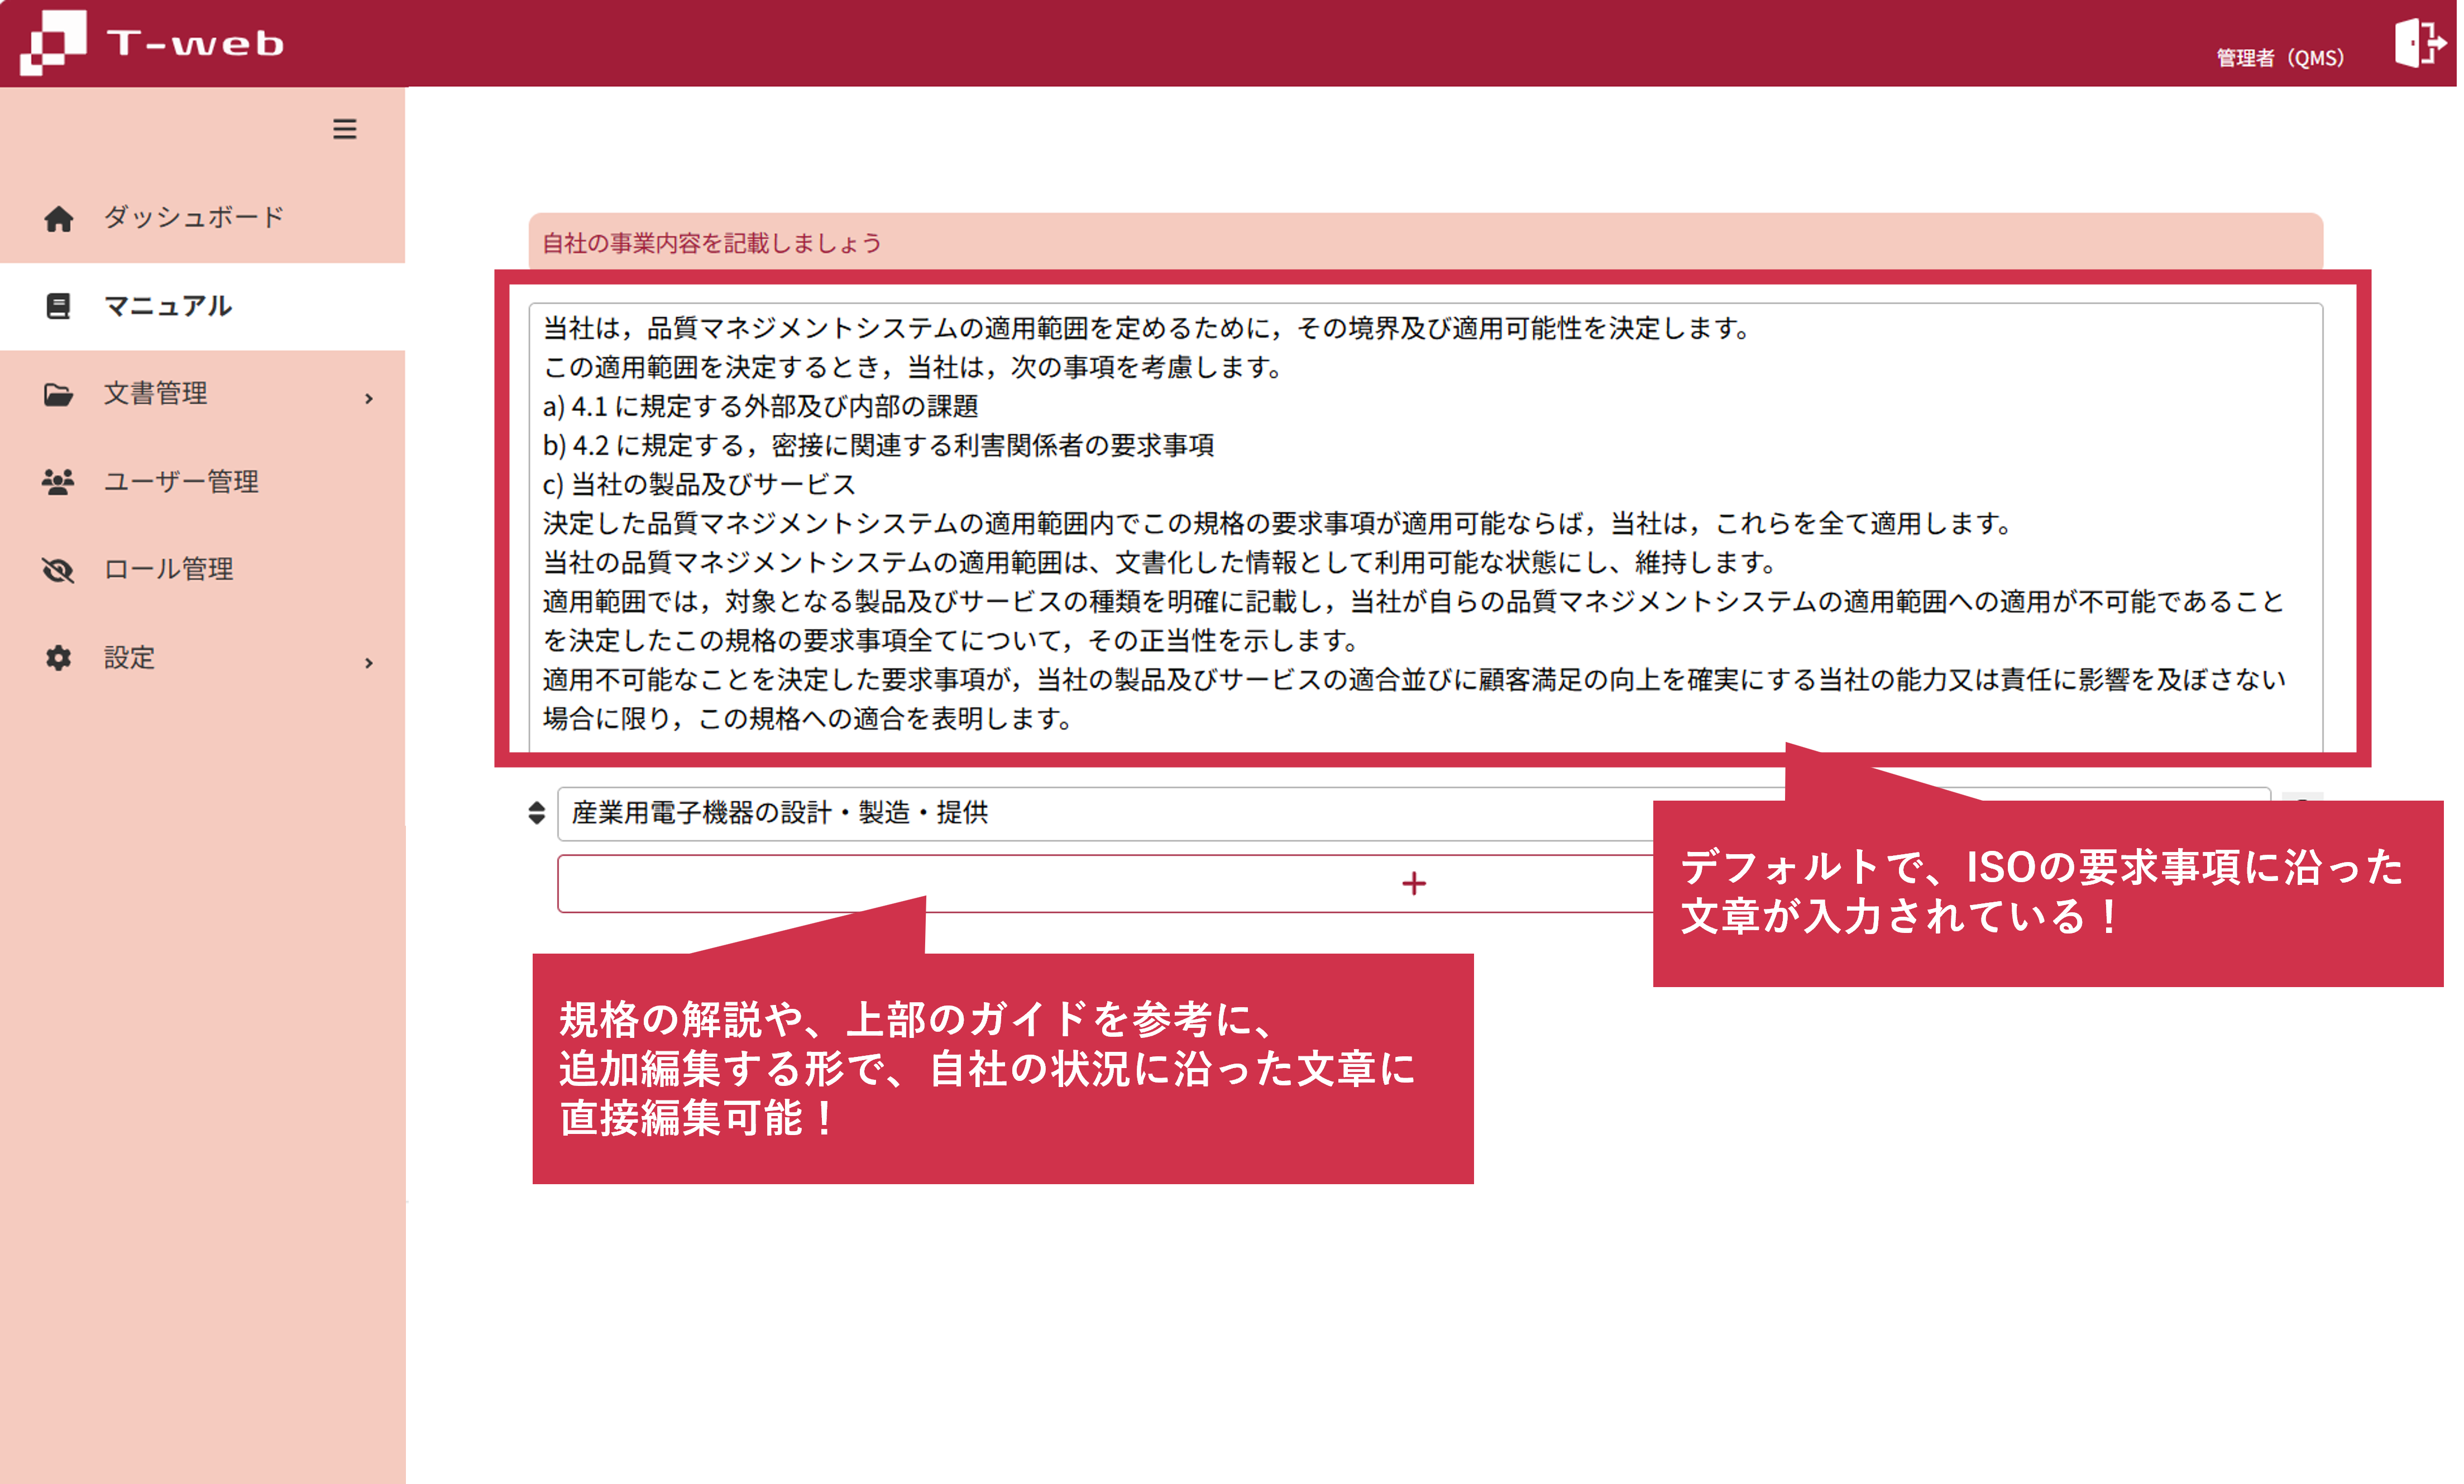Viewport: 2464px width, 1484px height.
Task: Expand the 文書管理 submenu chevron
Action: [x=369, y=398]
